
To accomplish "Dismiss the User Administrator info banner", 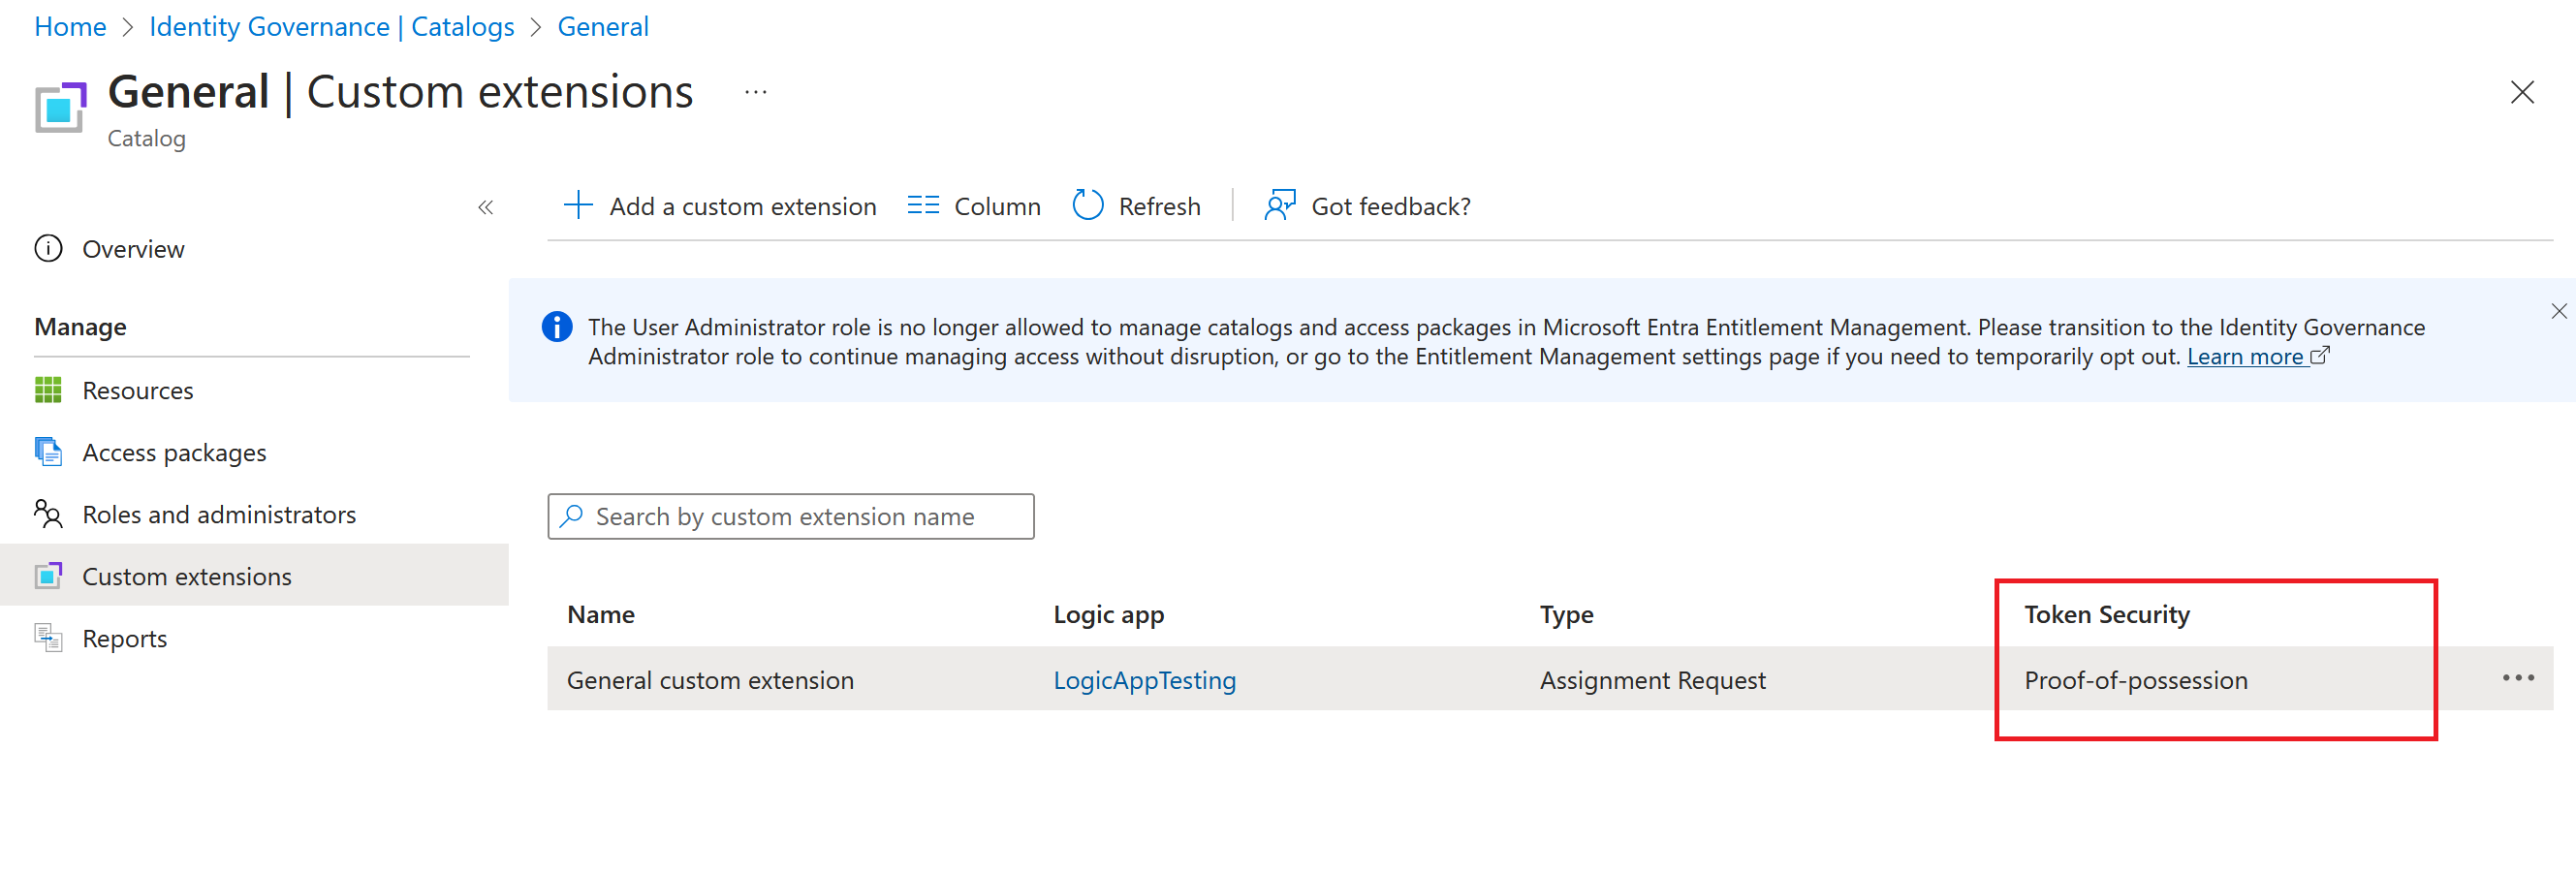I will click(x=2558, y=312).
